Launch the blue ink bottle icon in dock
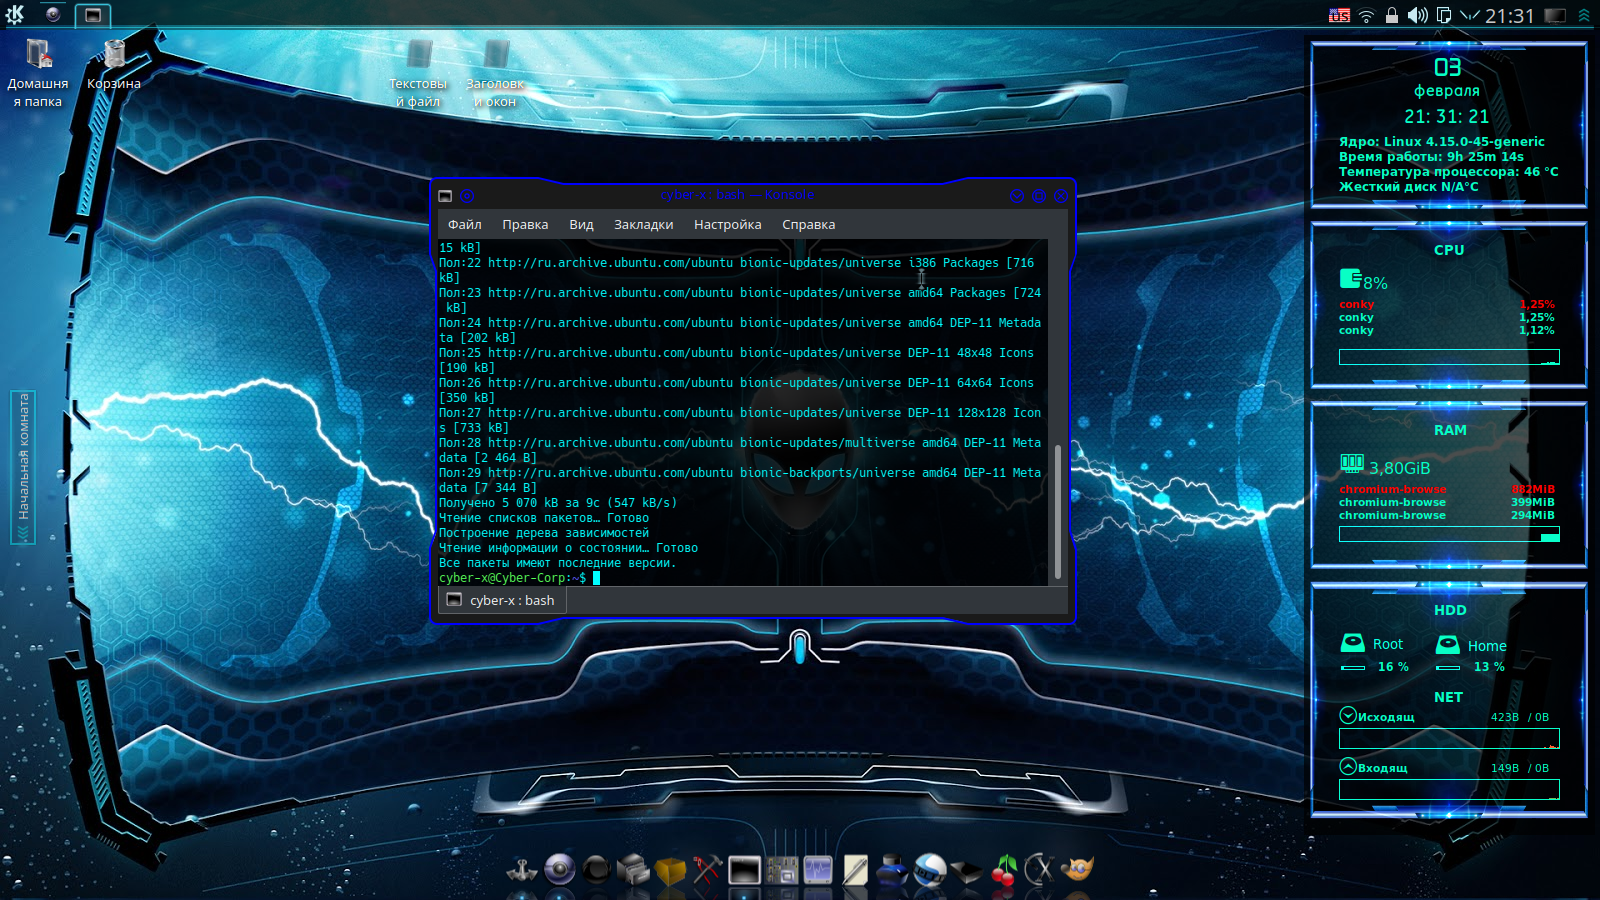This screenshot has width=1600, height=900. point(892,870)
